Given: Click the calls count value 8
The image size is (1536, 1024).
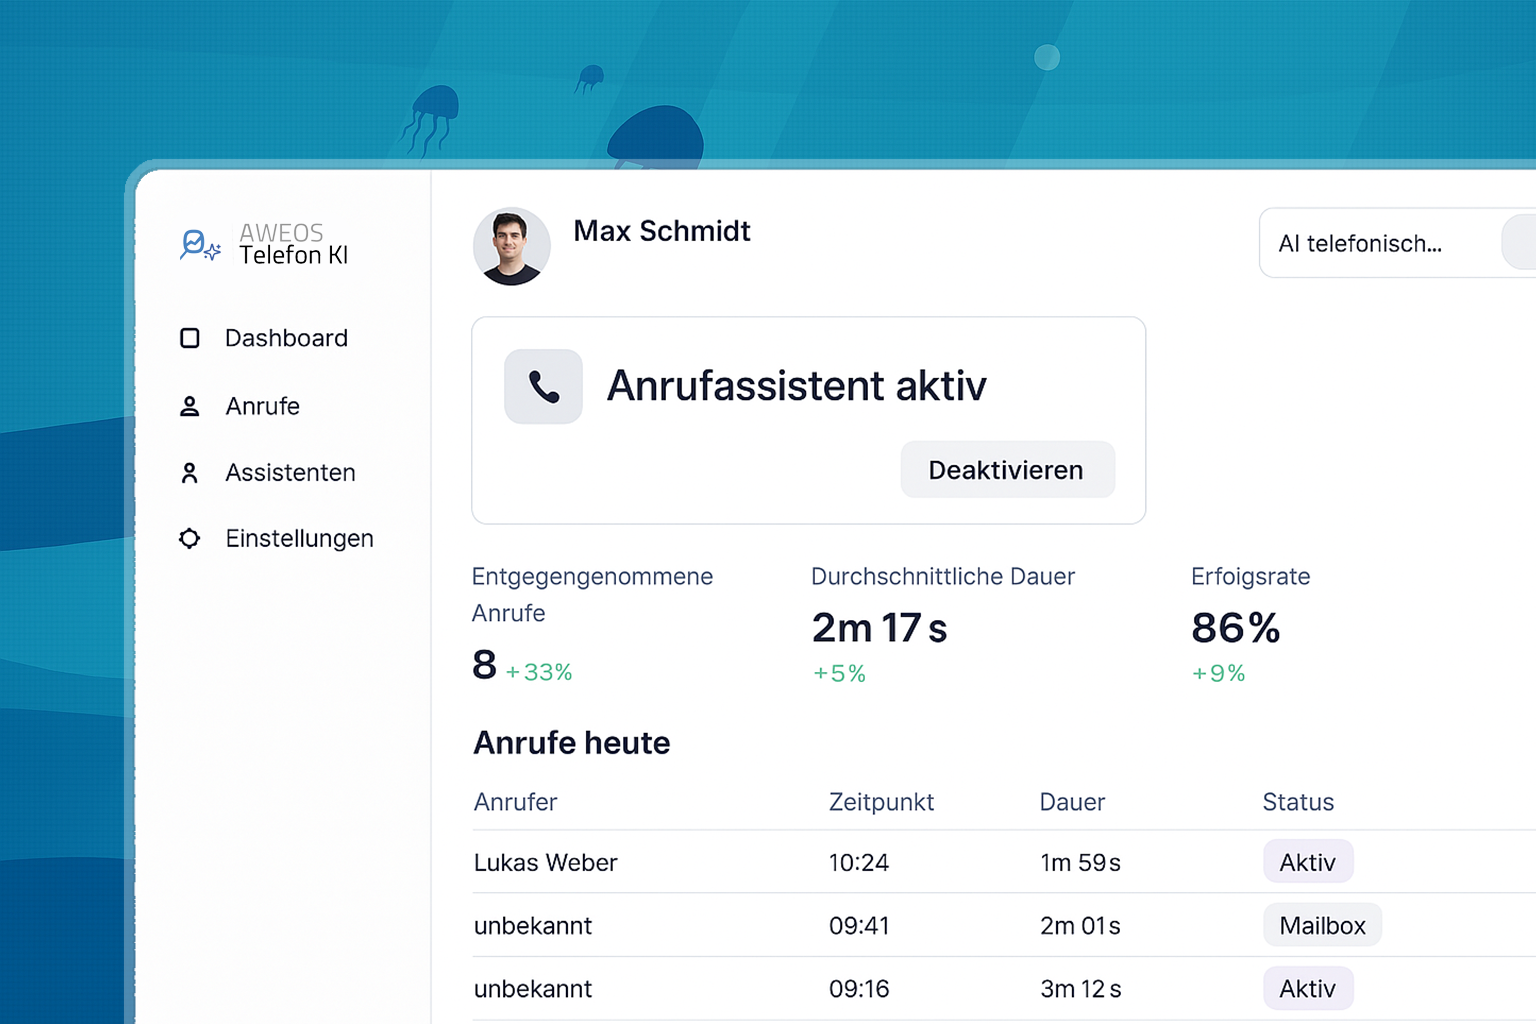Looking at the screenshot, I should tap(484, 665).
